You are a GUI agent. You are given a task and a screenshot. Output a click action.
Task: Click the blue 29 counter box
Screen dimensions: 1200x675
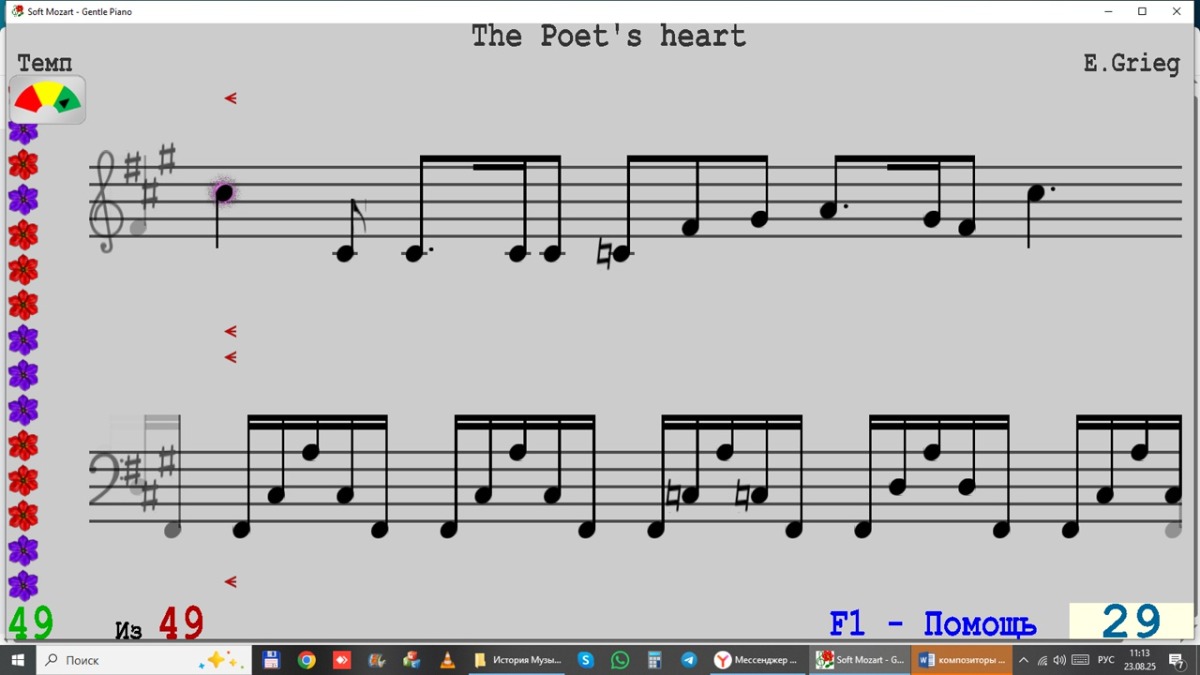1131,622
